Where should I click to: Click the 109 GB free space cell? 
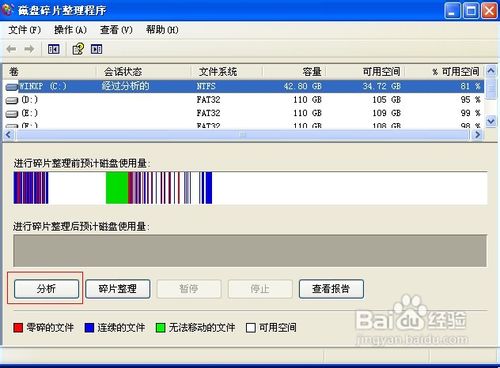(x=387, y=113)
